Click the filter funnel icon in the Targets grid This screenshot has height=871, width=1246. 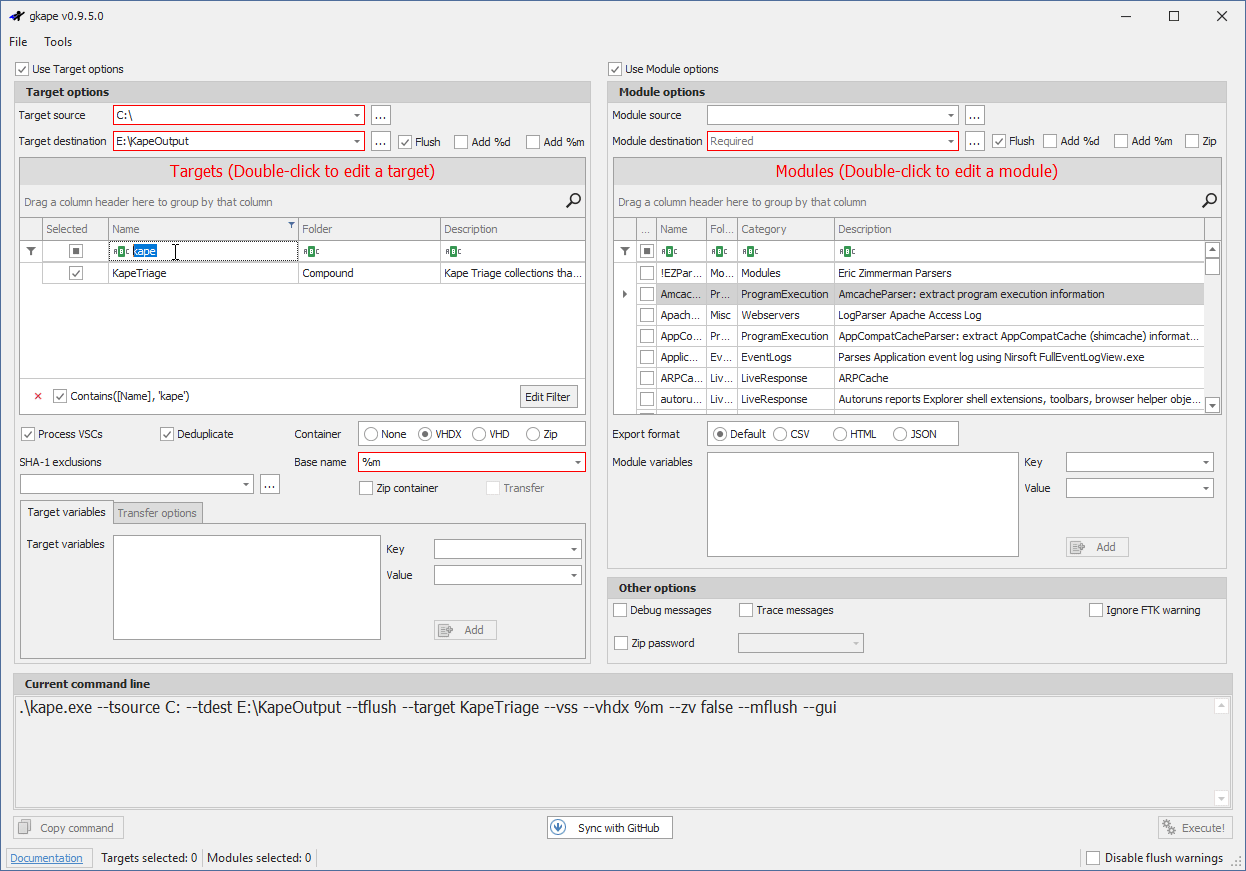click(30, 250)
